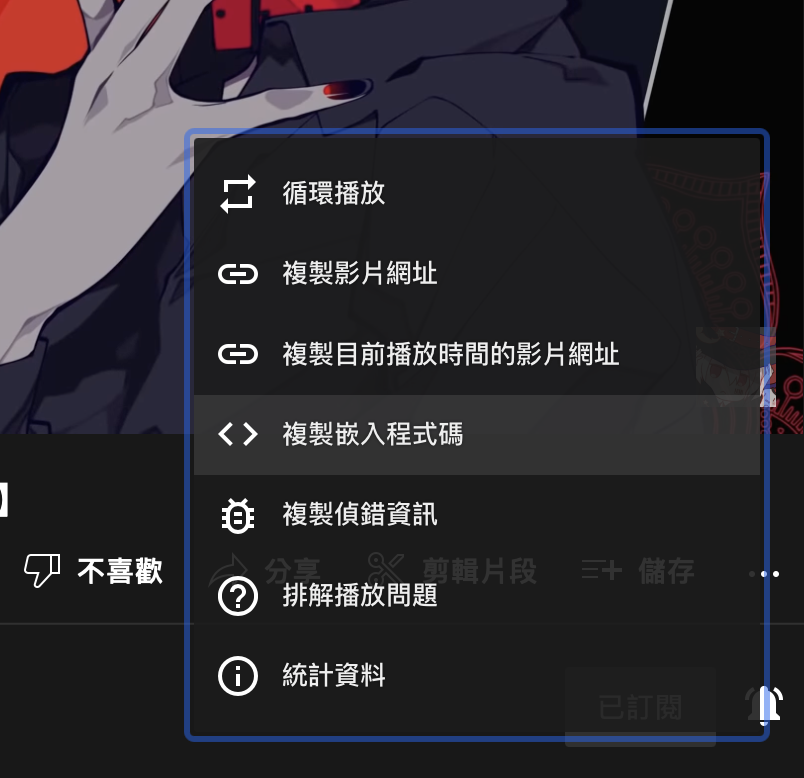Screen dimensions: 804x778
Task: Click the video artwork with red fingernail
Action: coord(92,215)
